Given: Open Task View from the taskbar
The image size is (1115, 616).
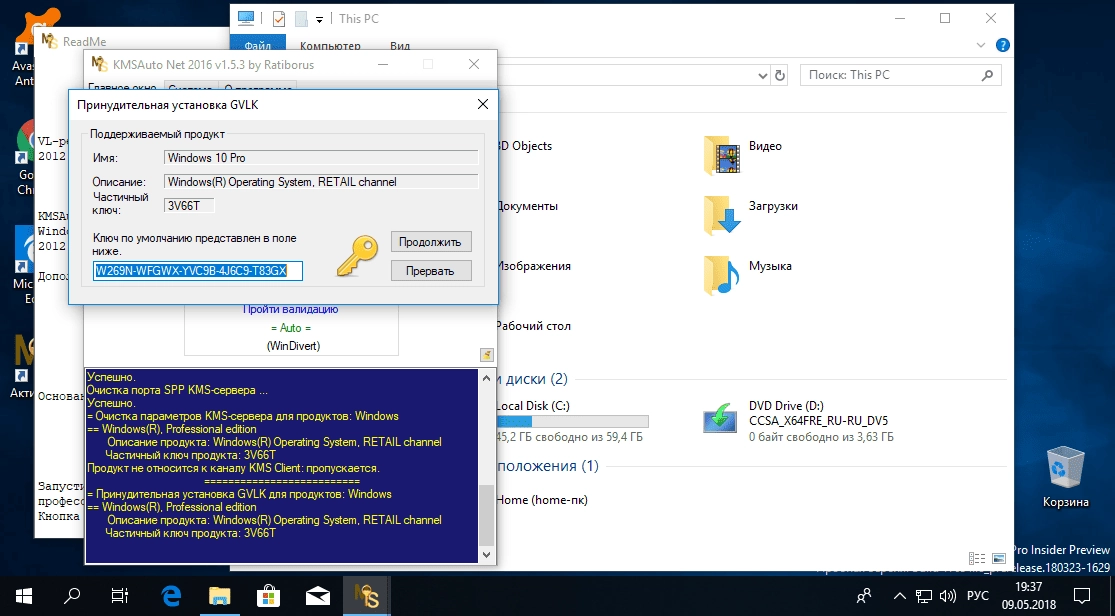Looking at the screenshot, I should [x=119, y=596].
